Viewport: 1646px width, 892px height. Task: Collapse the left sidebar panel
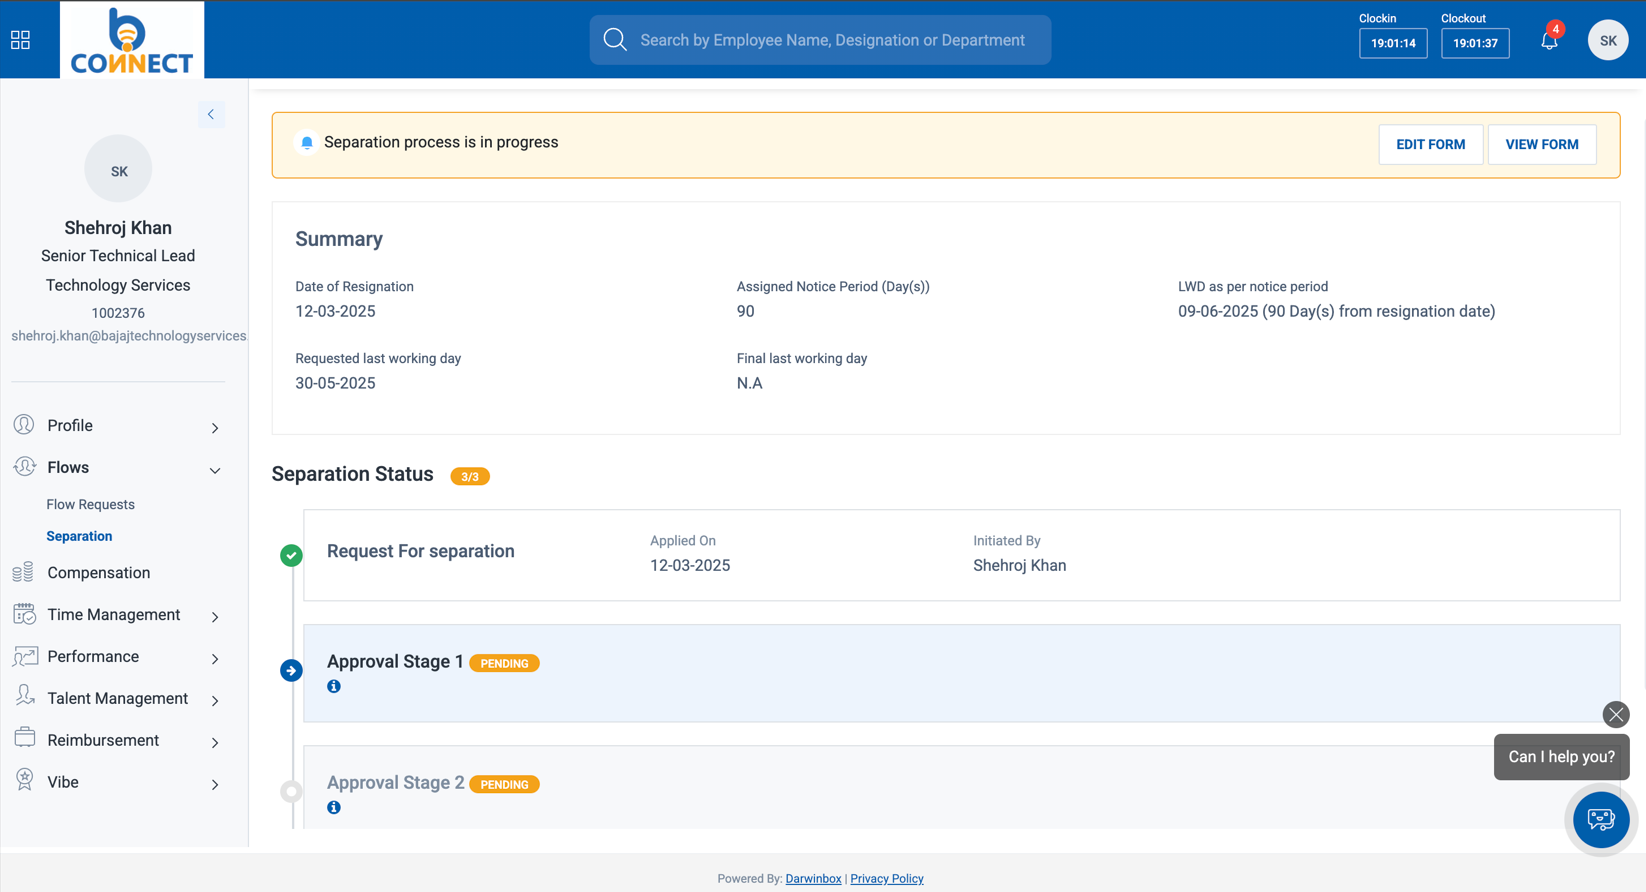pyautogui.click(x=211, y=115)
